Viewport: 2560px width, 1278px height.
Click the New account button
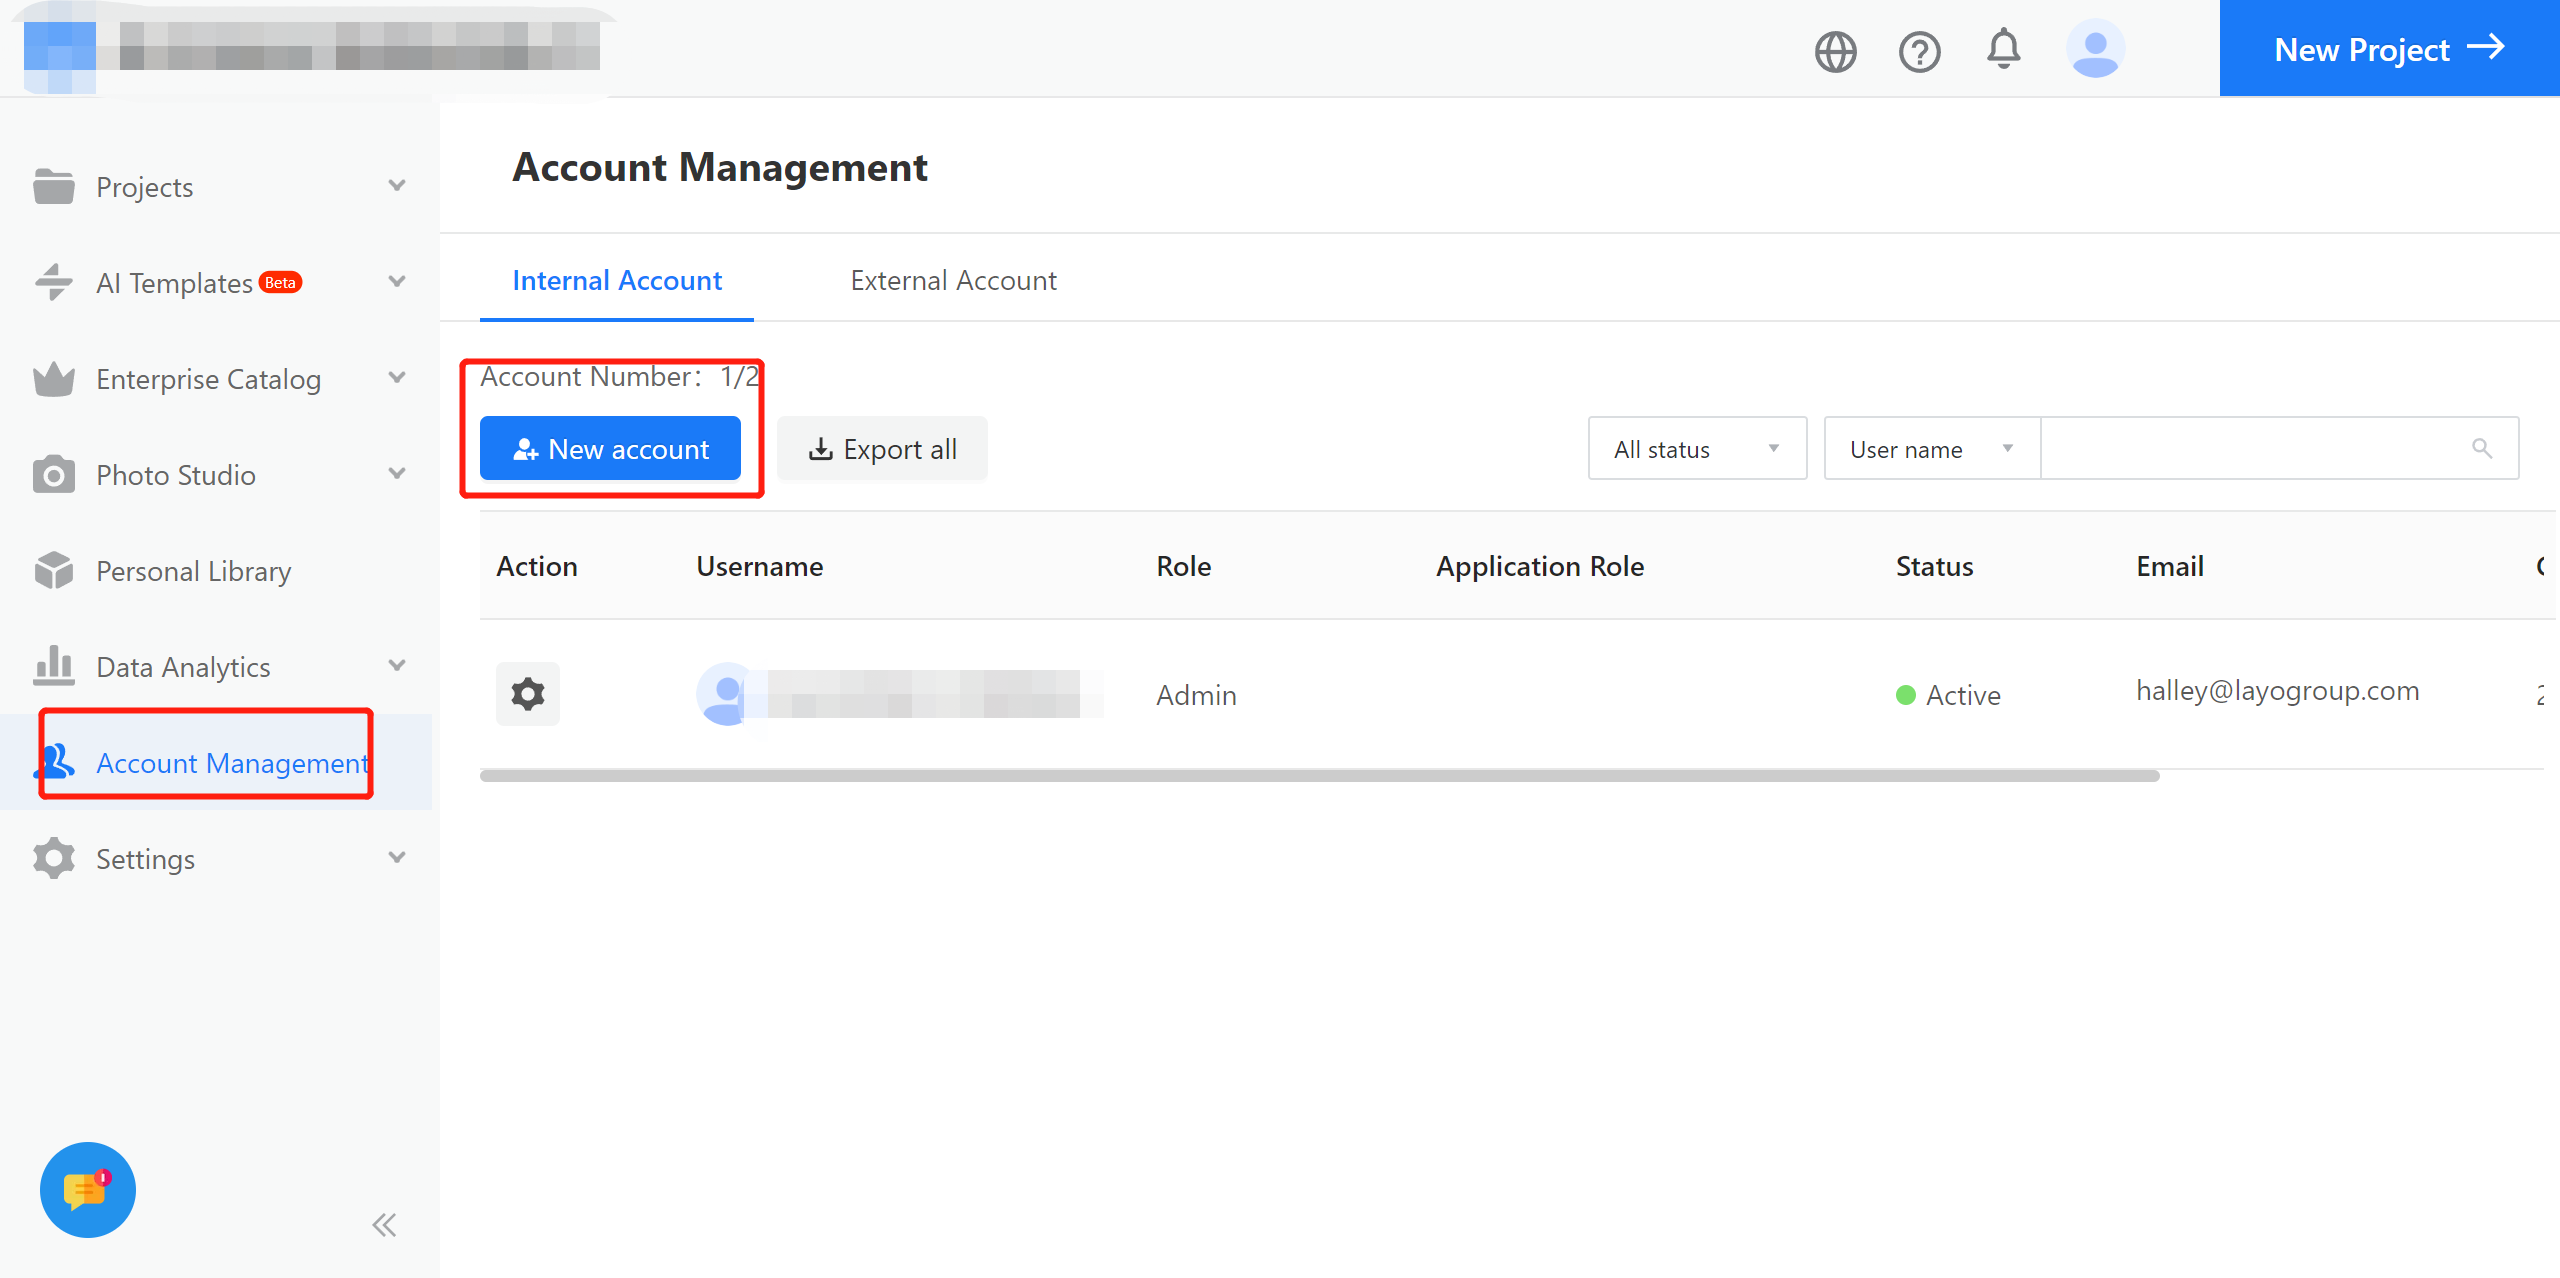[610, 449]
